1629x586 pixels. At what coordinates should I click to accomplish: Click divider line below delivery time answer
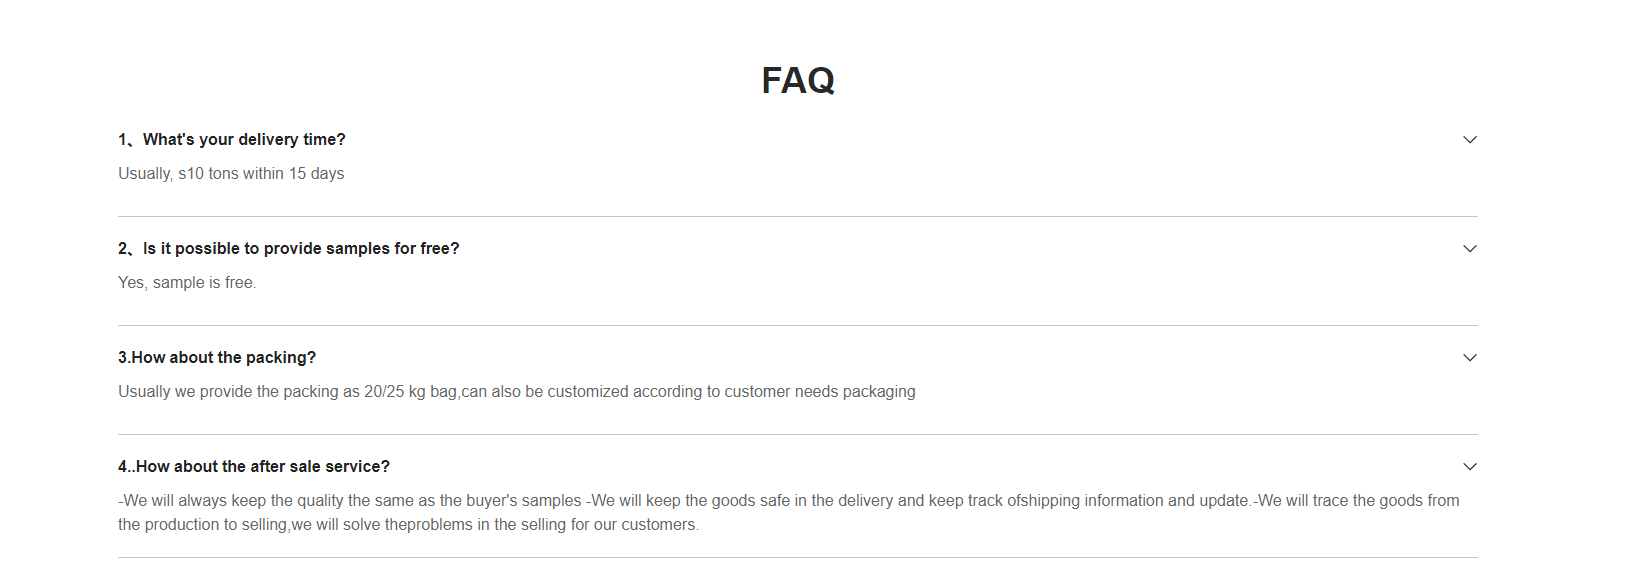(x=798, y=217)
